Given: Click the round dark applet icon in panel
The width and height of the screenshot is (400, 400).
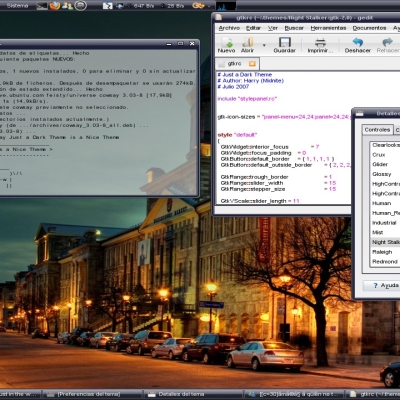Looking at the screenshot, I should pos(81,5).
